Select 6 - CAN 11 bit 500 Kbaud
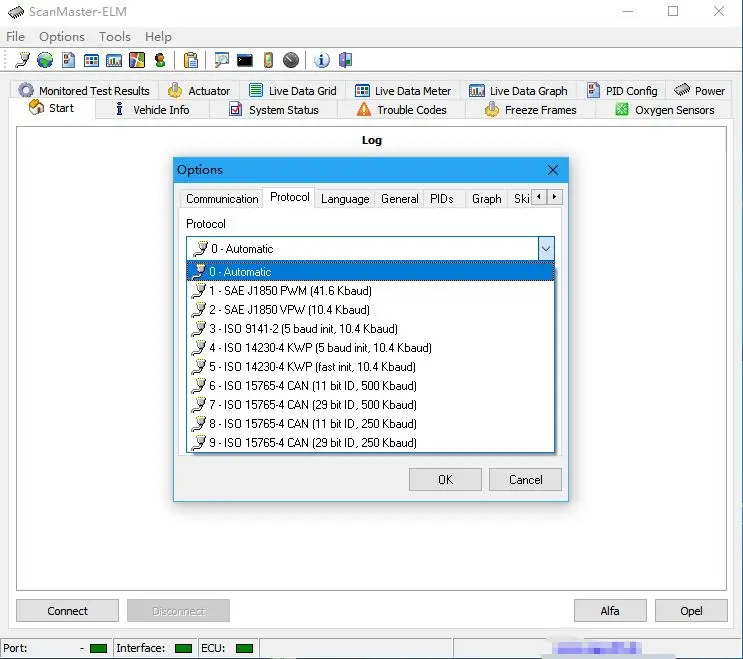This screenshot has width=743, height=659. click(x=370, y=385)
